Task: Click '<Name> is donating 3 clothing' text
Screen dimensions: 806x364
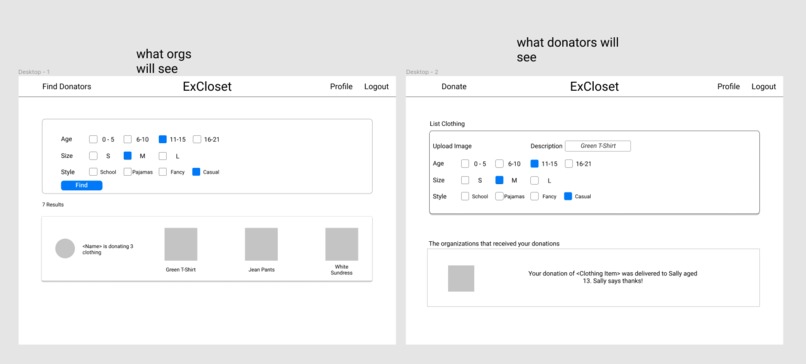Action: pos(108,249)
